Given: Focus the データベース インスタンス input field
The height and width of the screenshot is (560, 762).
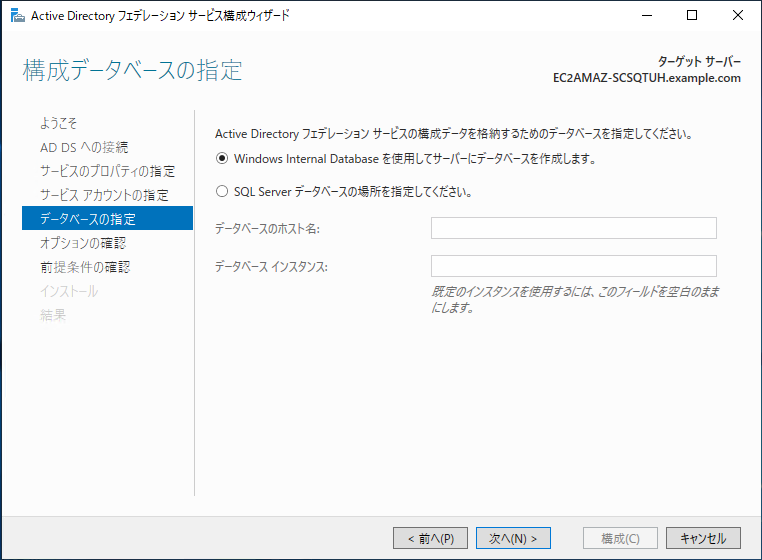Looking at the screenshot, I should (573, 266).
